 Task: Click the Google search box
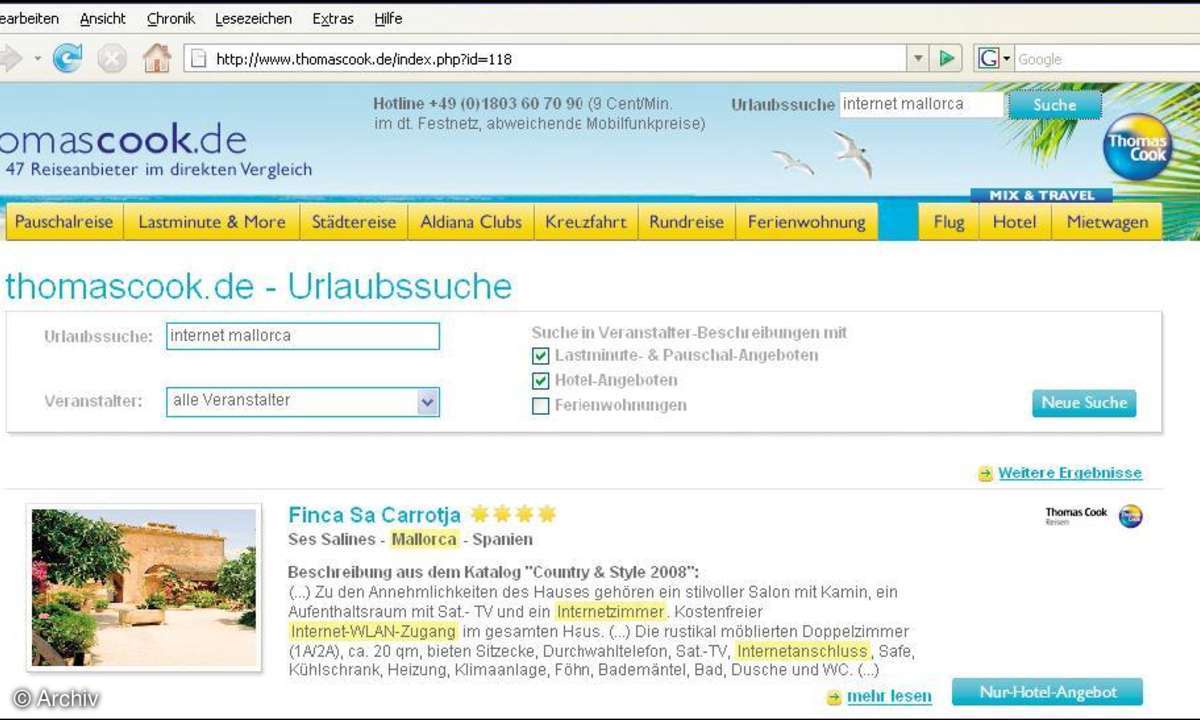(1106, 58)
